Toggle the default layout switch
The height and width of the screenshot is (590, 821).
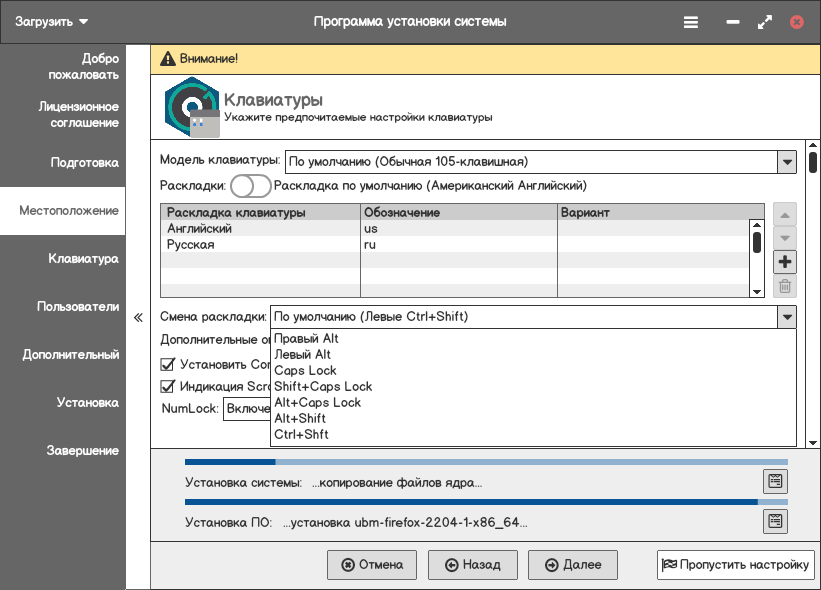(x=250, y=186)
